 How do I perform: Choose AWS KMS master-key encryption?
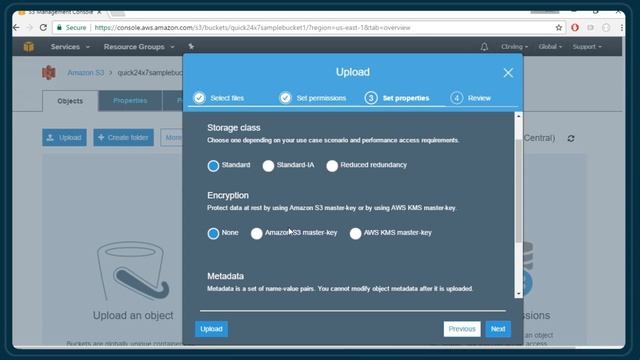coord(355,233)
